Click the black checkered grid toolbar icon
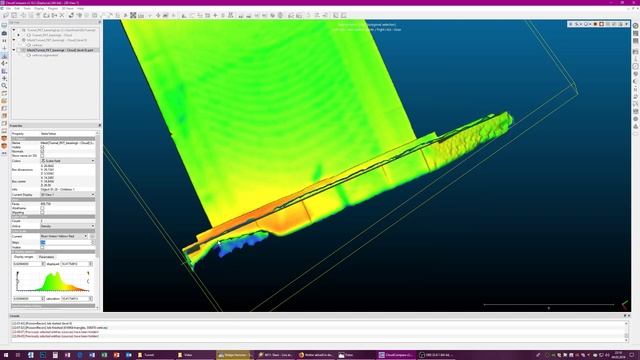Screen dimensions: 640x360 (133, 15)
